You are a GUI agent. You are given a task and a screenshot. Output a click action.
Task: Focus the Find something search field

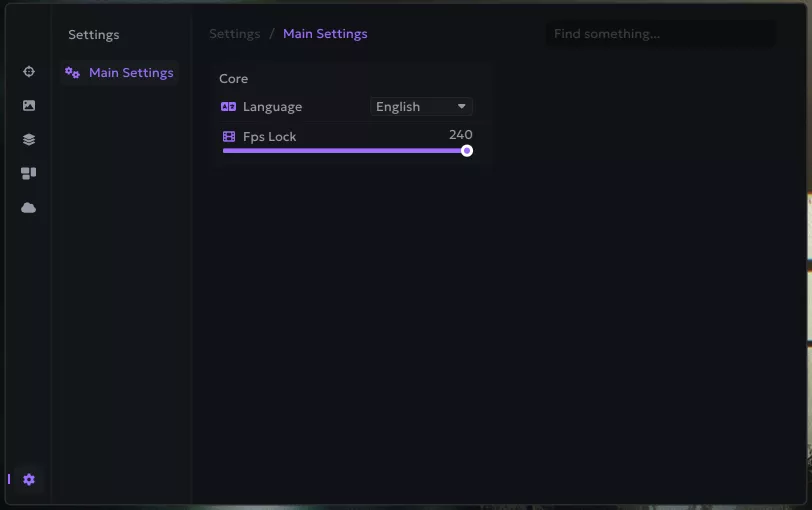click(x=660, y=34)
